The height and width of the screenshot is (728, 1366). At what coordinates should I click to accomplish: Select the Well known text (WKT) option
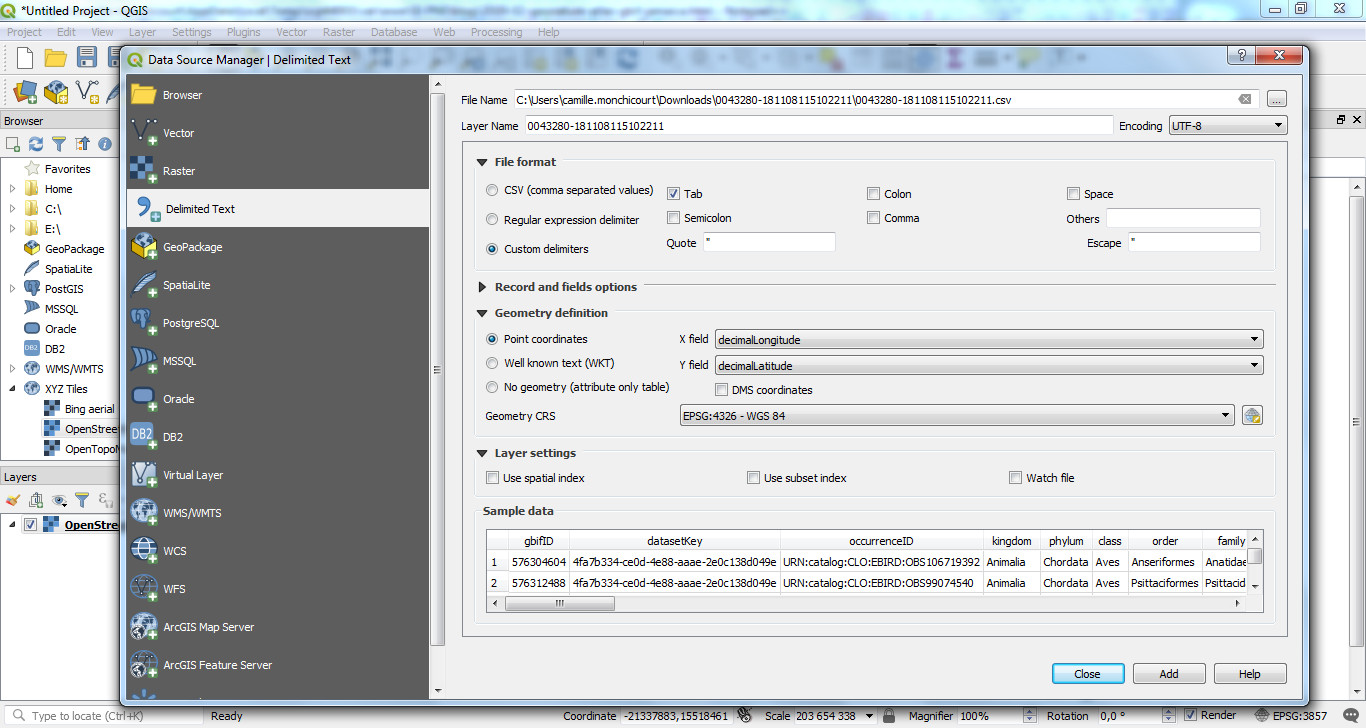tap(492, 364)
